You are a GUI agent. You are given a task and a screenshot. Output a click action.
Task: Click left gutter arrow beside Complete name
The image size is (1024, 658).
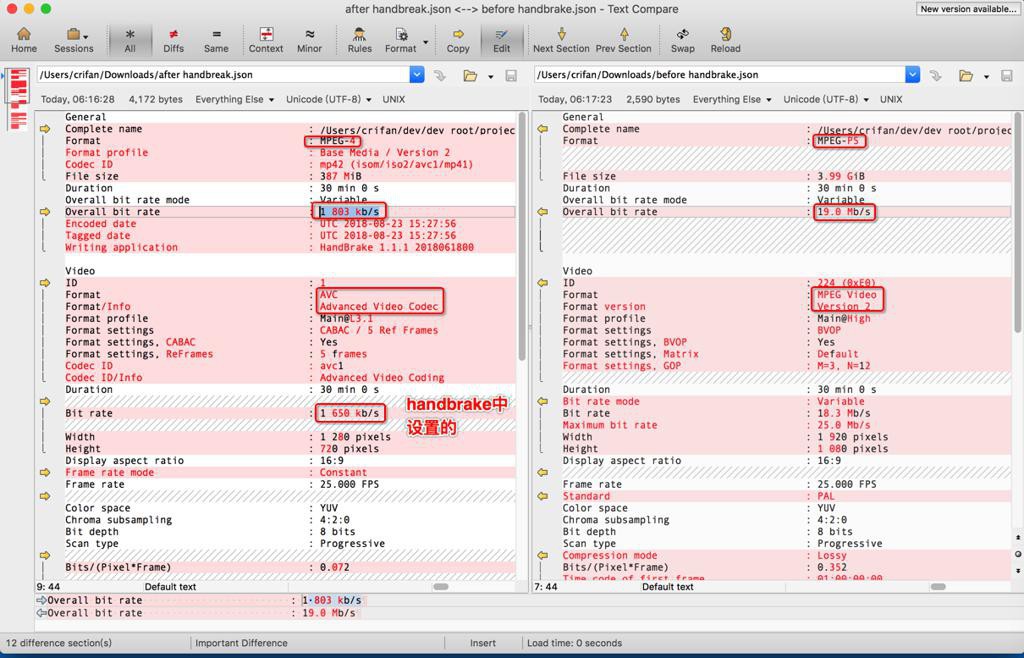[x=44, y=129]
